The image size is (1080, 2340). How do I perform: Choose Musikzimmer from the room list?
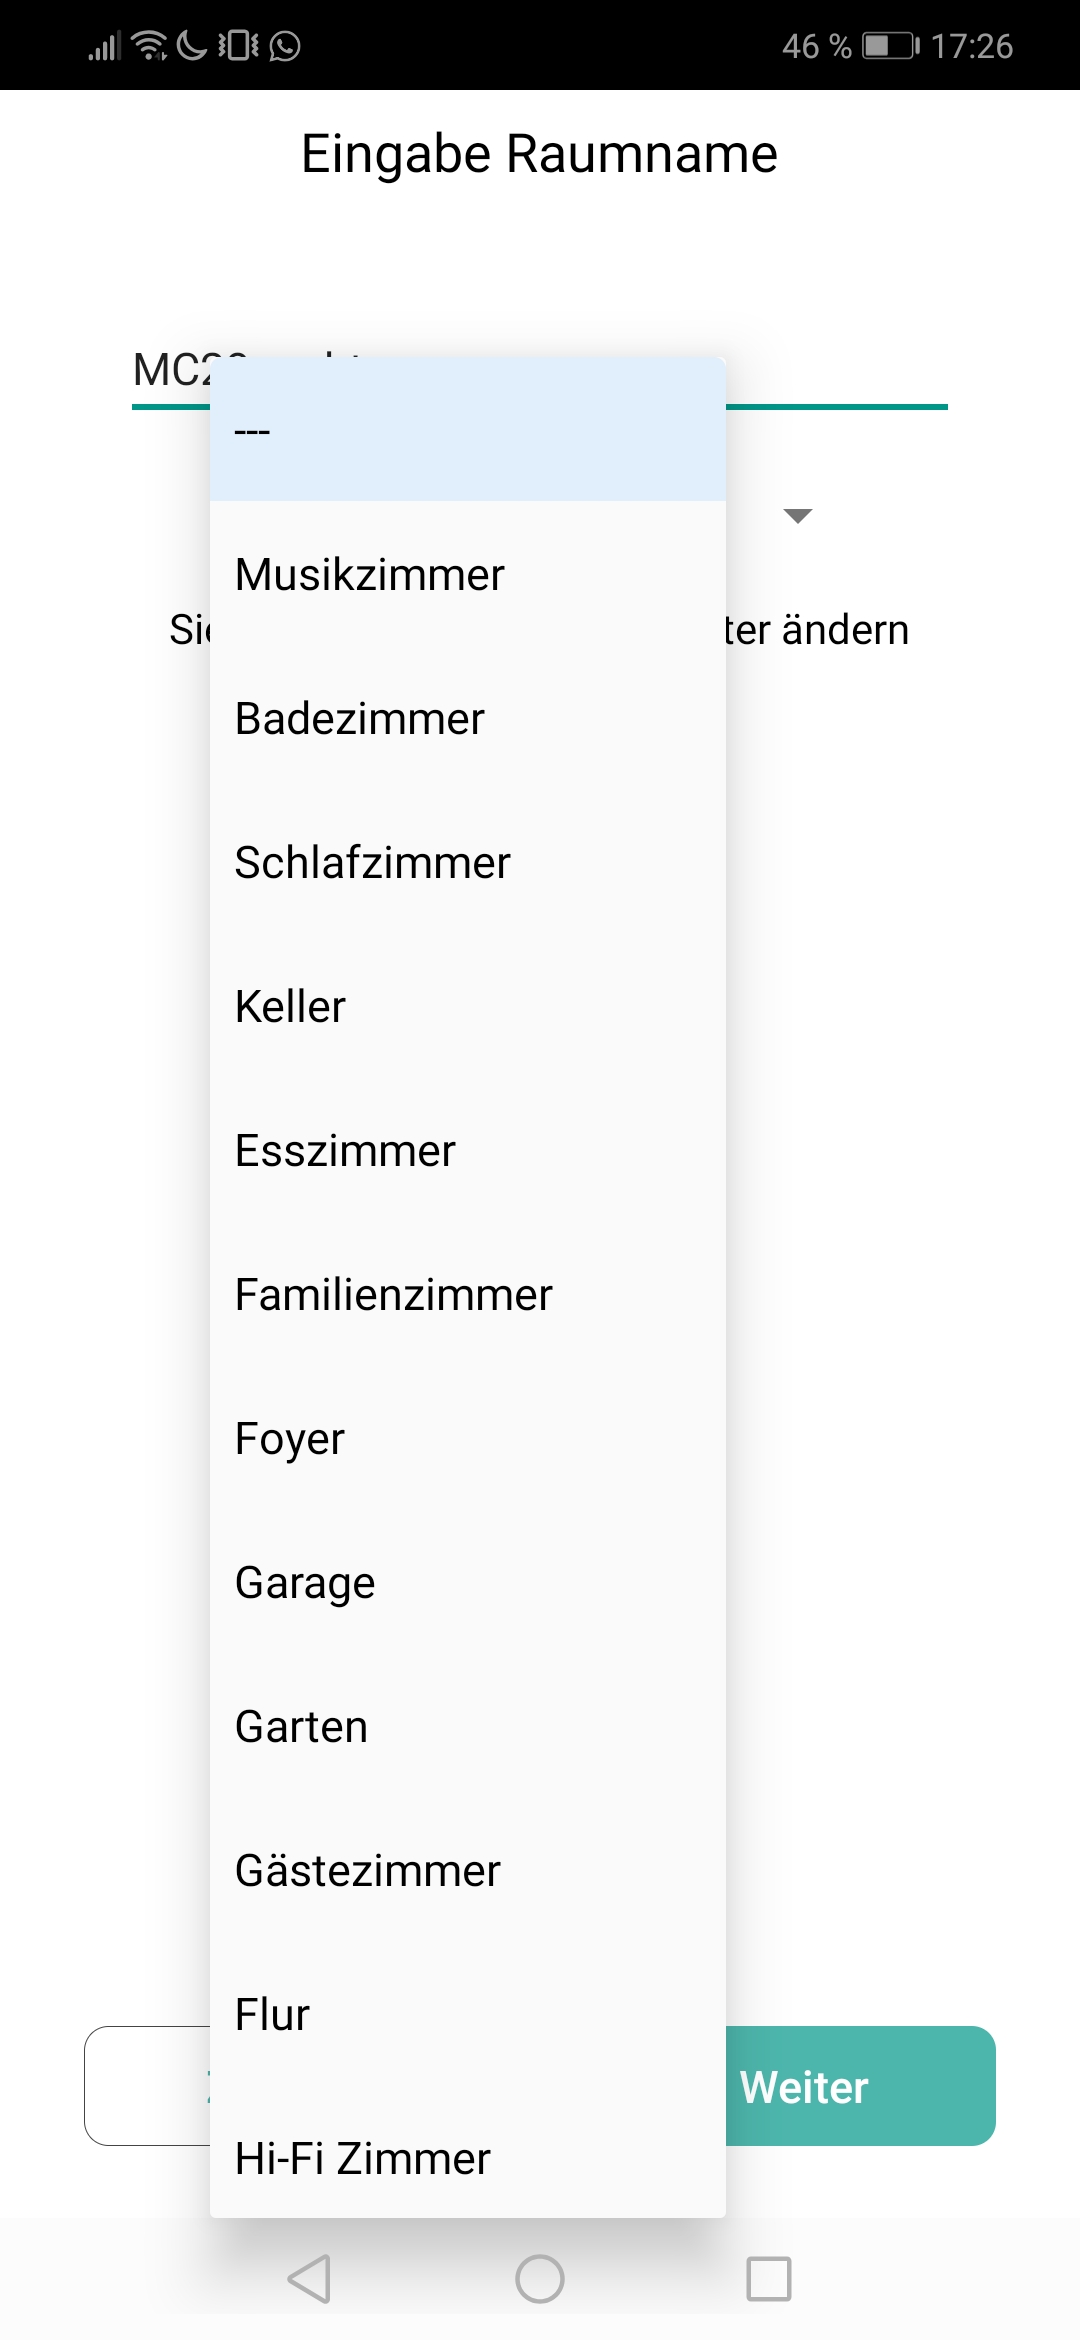[x=467, y=575]
